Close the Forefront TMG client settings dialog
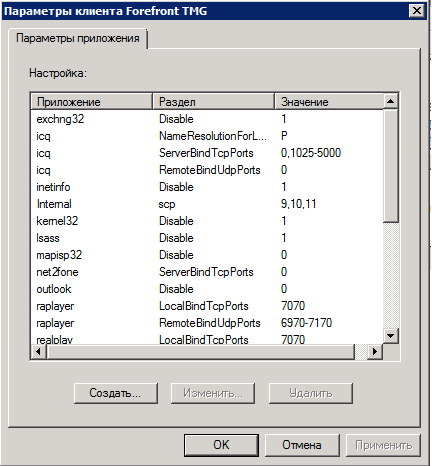 tap(417, 11)
